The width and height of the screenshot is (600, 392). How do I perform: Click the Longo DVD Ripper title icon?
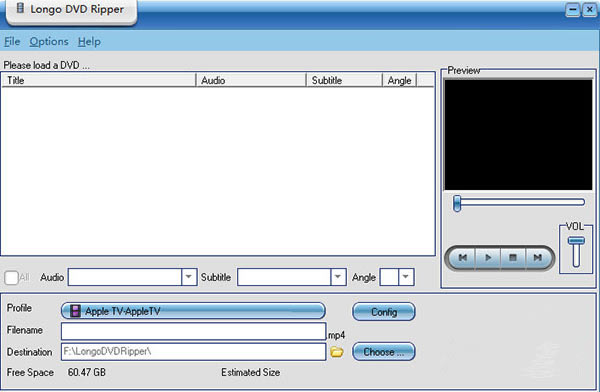[x=20, y=8]
